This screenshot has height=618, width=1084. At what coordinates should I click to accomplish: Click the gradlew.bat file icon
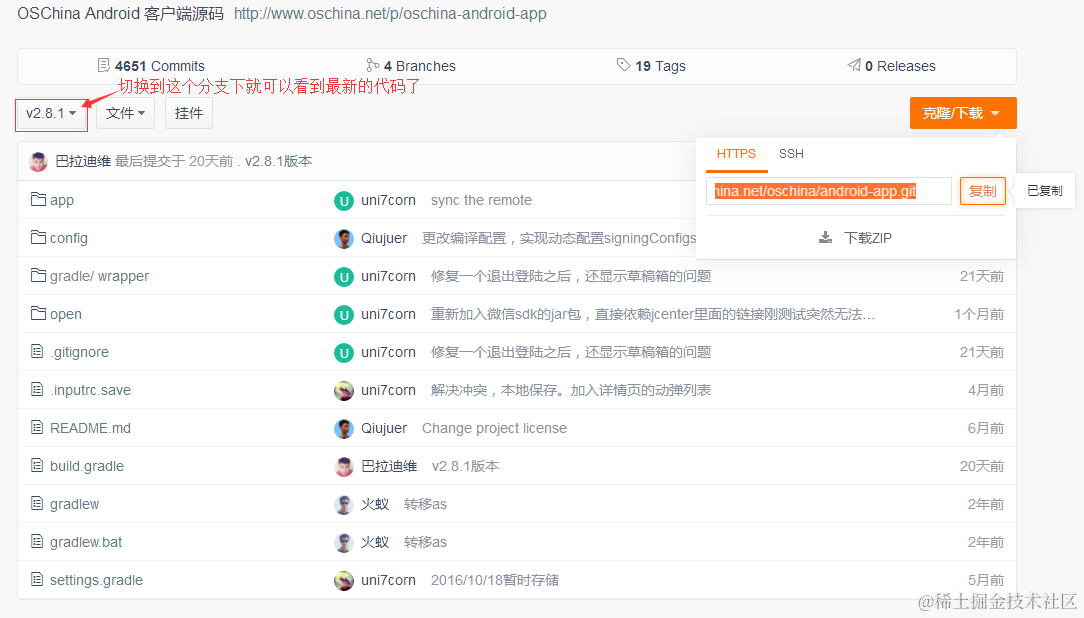click(37, 542)
